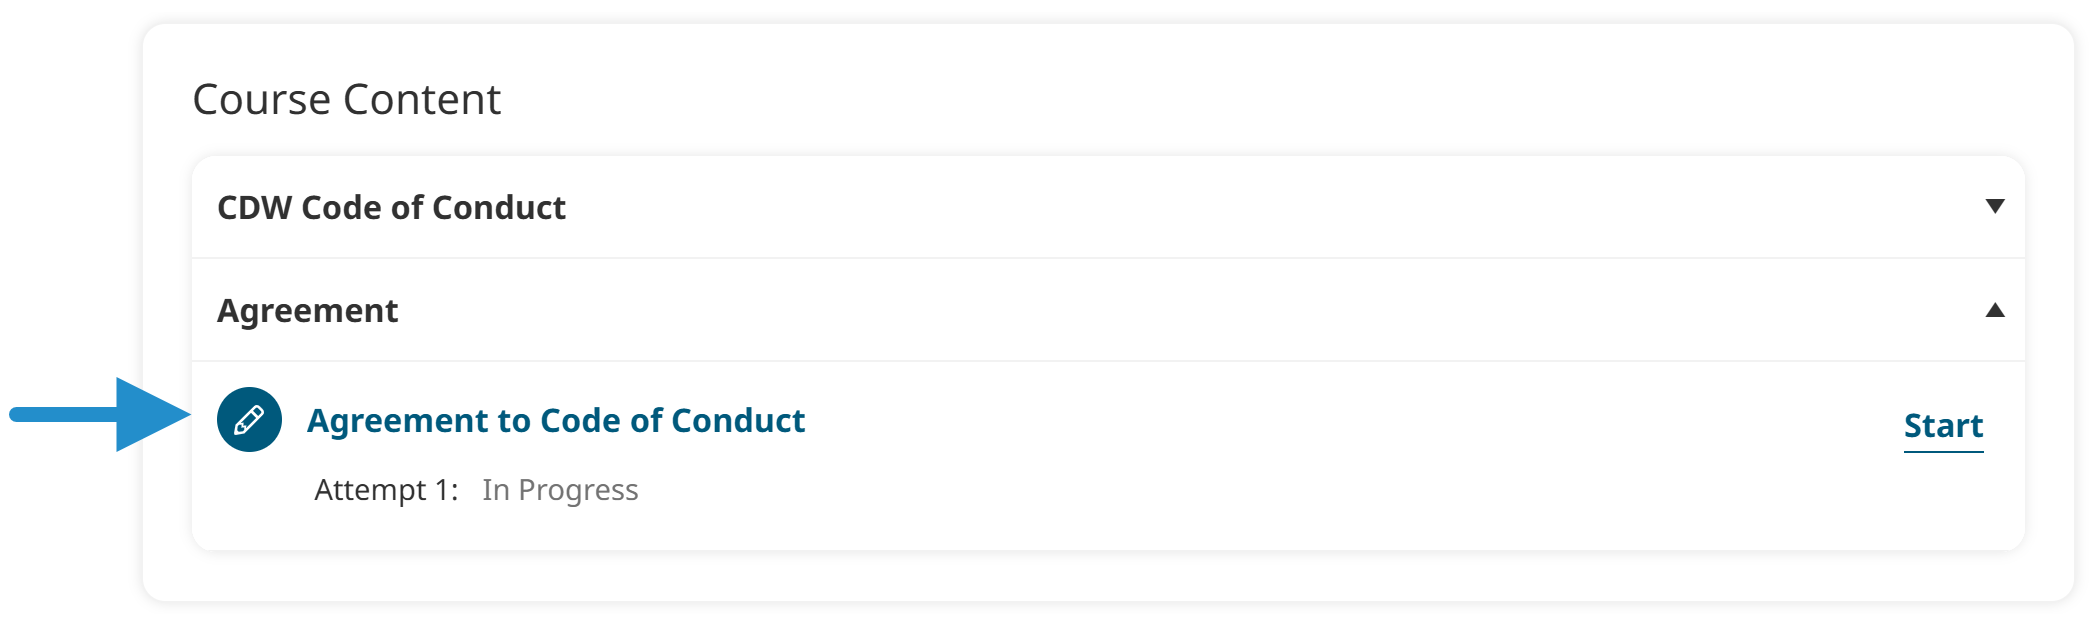This screenshot has height=625, width=2098.
Task: Click the upward arrow on the Agreement row
Action: 1995,311
